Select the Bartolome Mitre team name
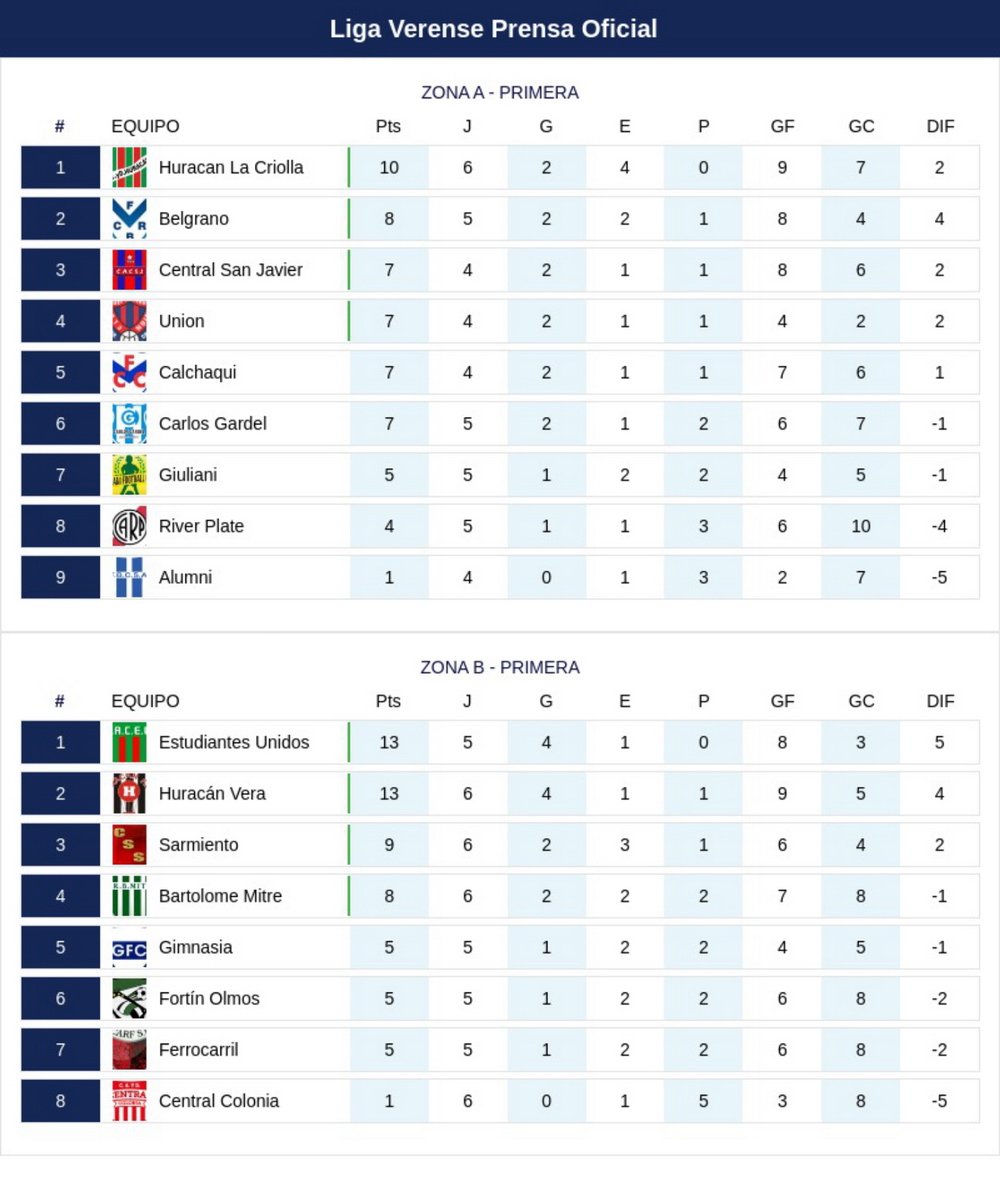This screenshot has height=1186, width=1000. tap(220, 896)
